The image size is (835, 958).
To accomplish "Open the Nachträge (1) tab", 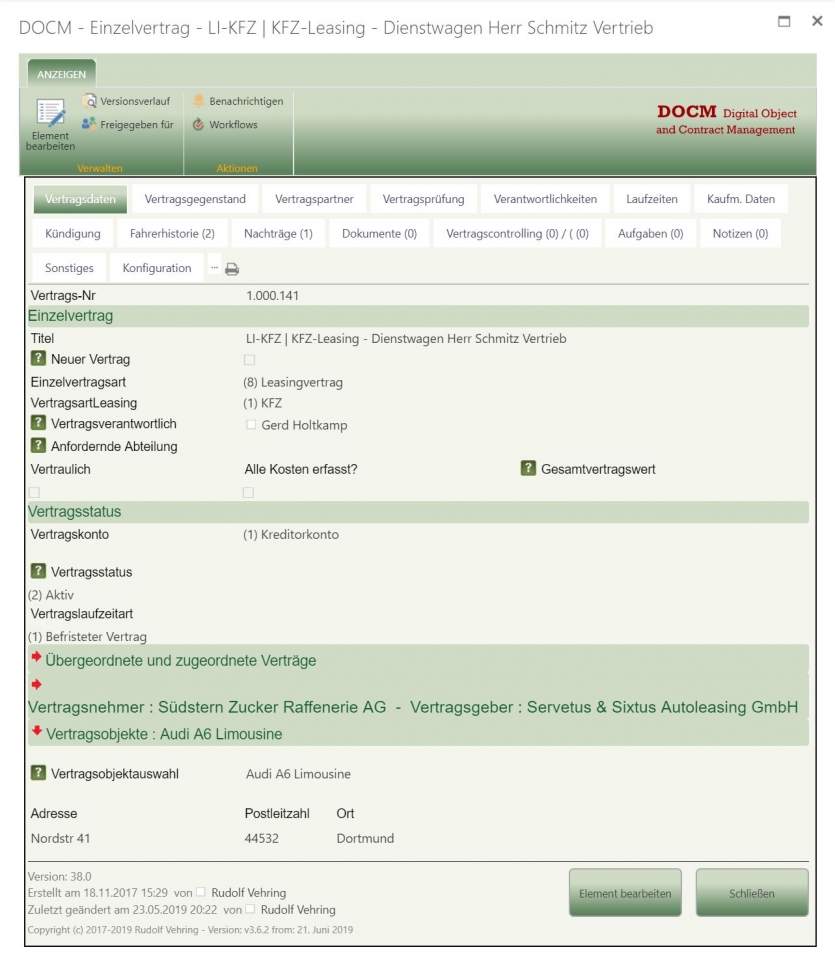I will [x=278, y=233].
